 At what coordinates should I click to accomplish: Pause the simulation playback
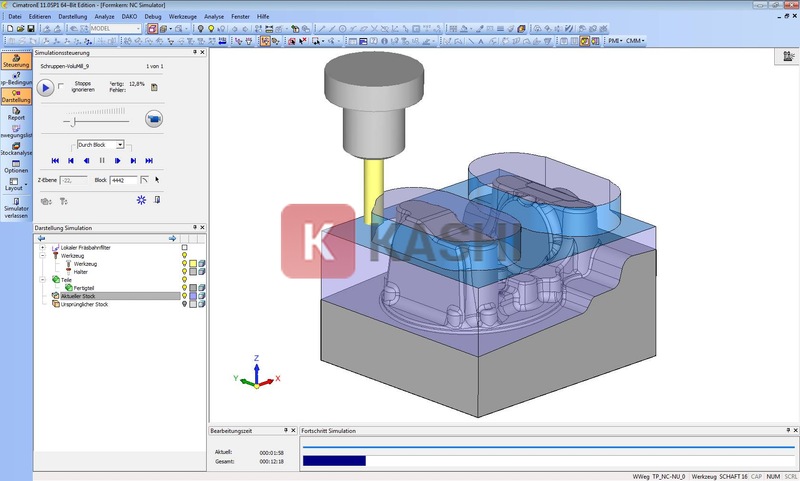coord(102,160)
